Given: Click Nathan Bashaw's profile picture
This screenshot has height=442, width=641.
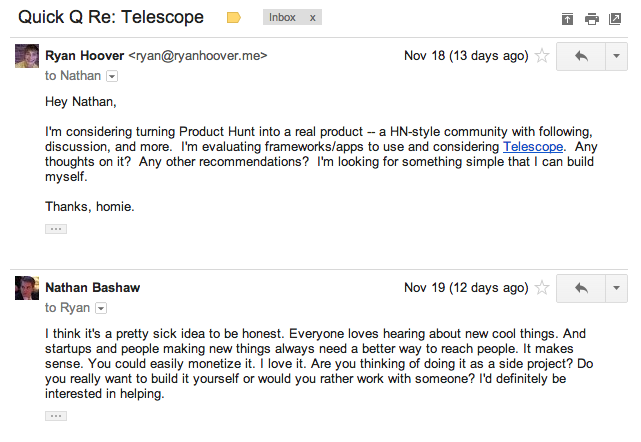Looking at the screenshot, I should [27, 288].
